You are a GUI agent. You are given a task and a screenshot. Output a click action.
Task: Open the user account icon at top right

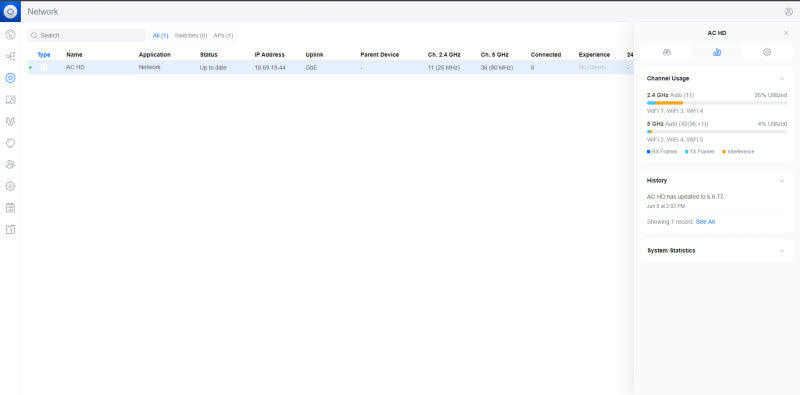click(788, 12)
